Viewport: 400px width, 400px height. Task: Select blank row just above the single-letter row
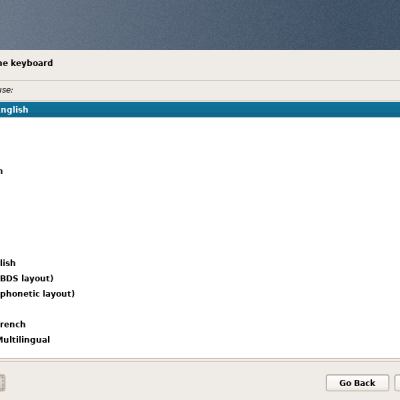click(200, 156)
